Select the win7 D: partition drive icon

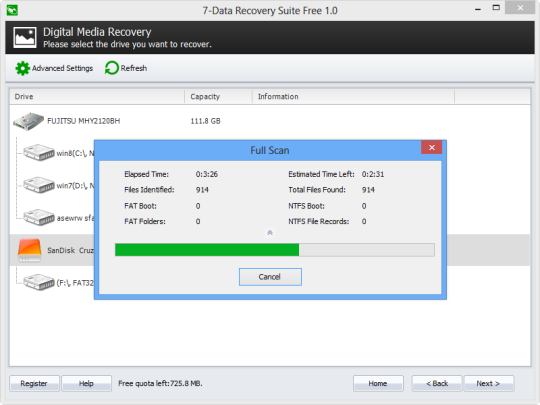pyautogui.click(x=39, y=185)
